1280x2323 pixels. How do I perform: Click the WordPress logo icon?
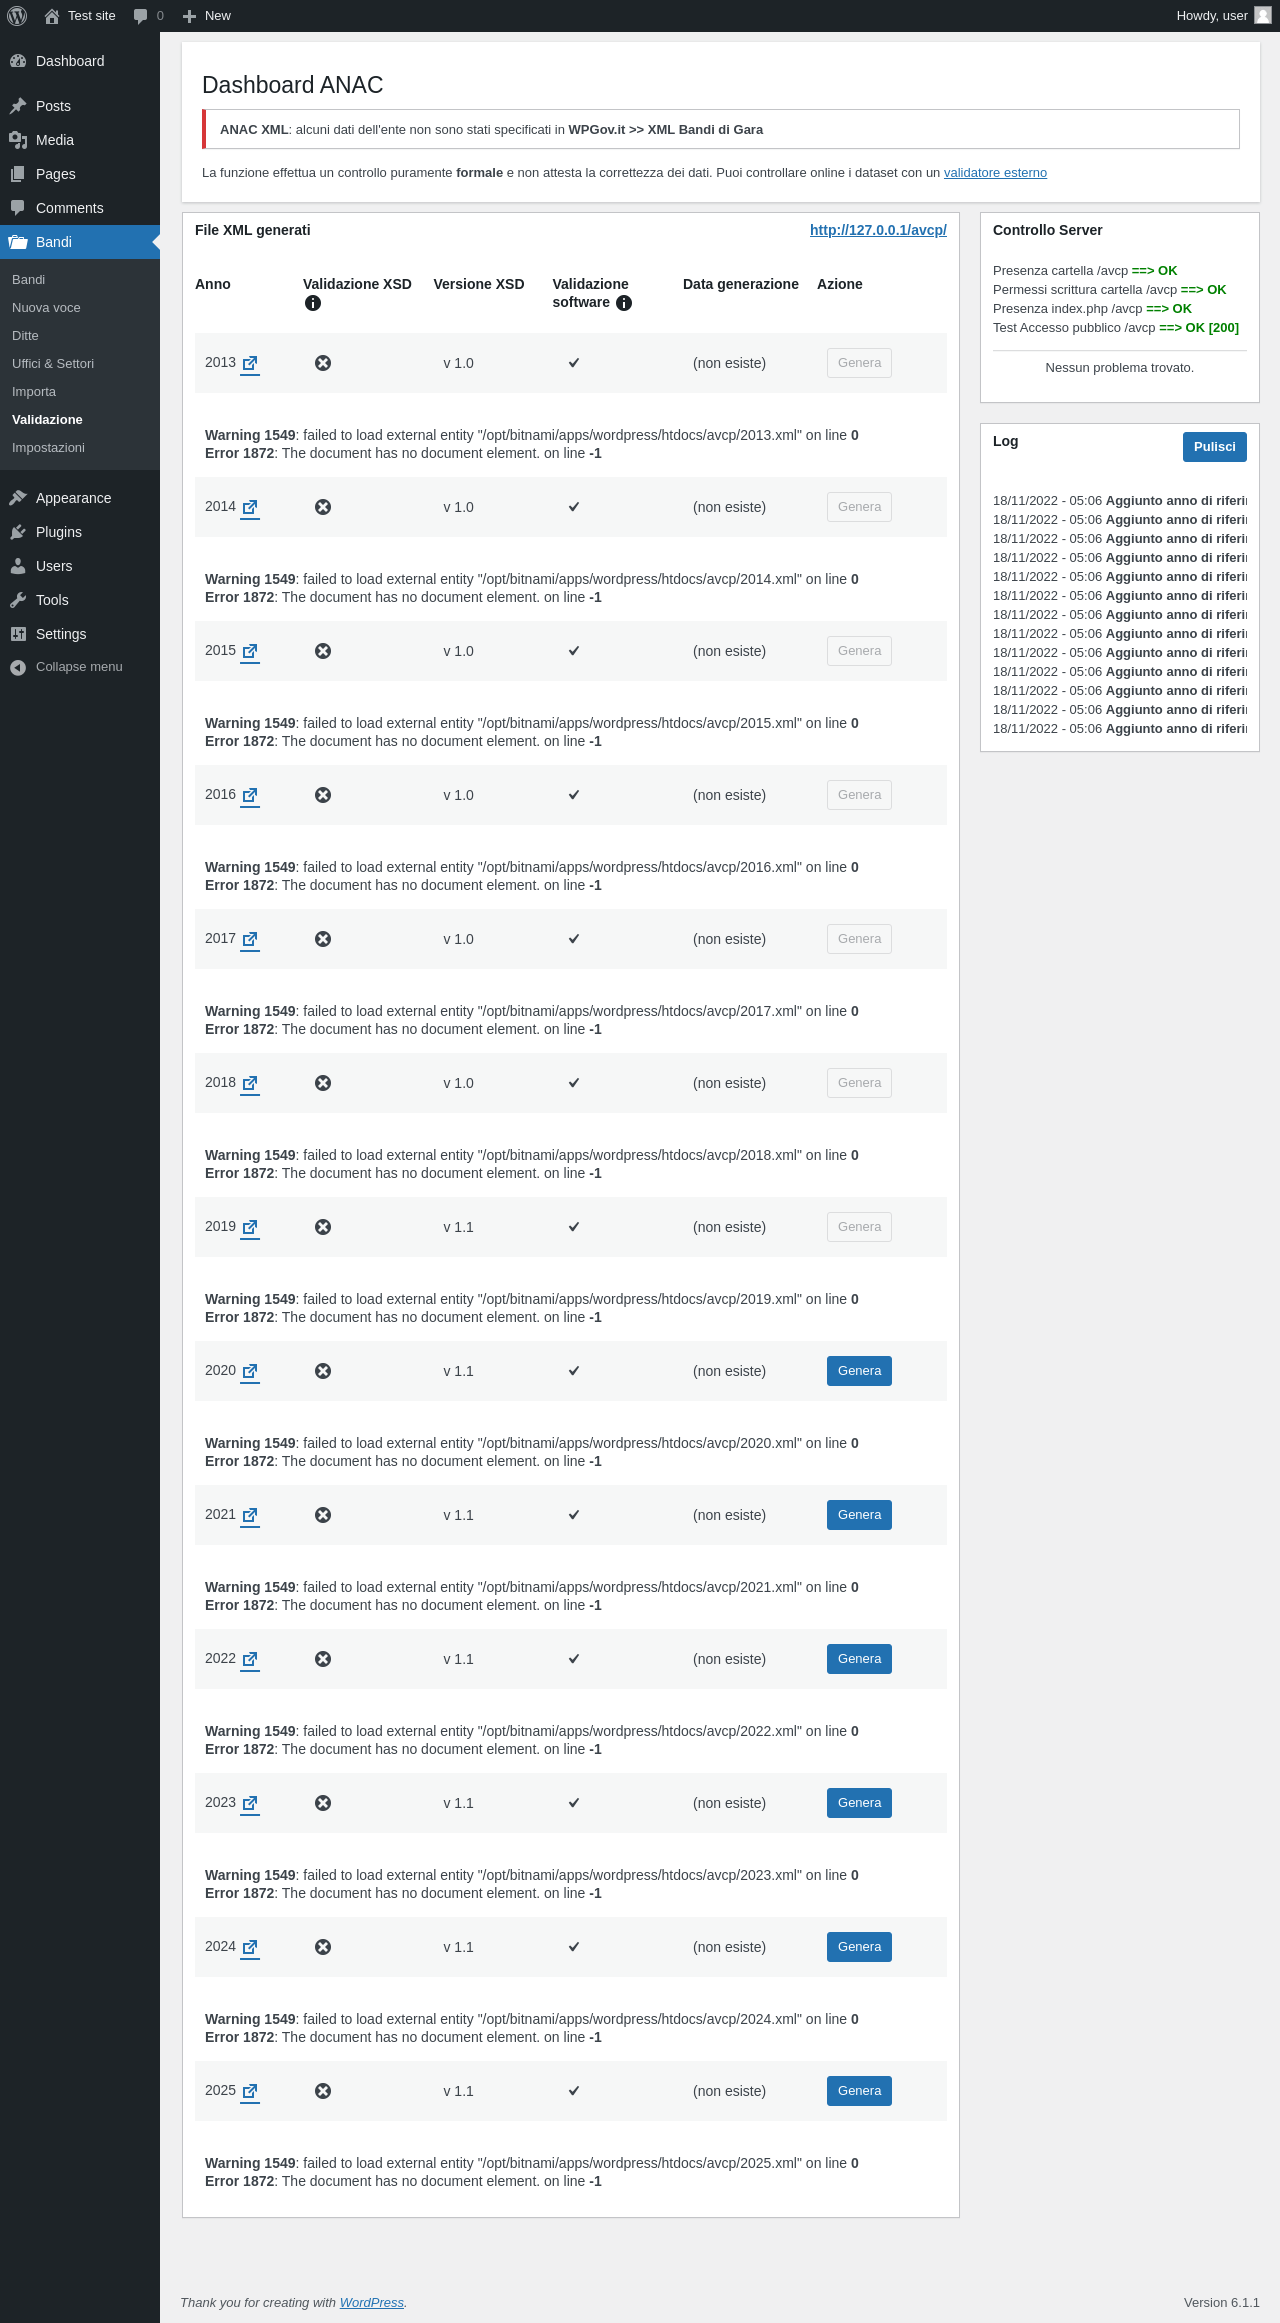coord(17,16)
